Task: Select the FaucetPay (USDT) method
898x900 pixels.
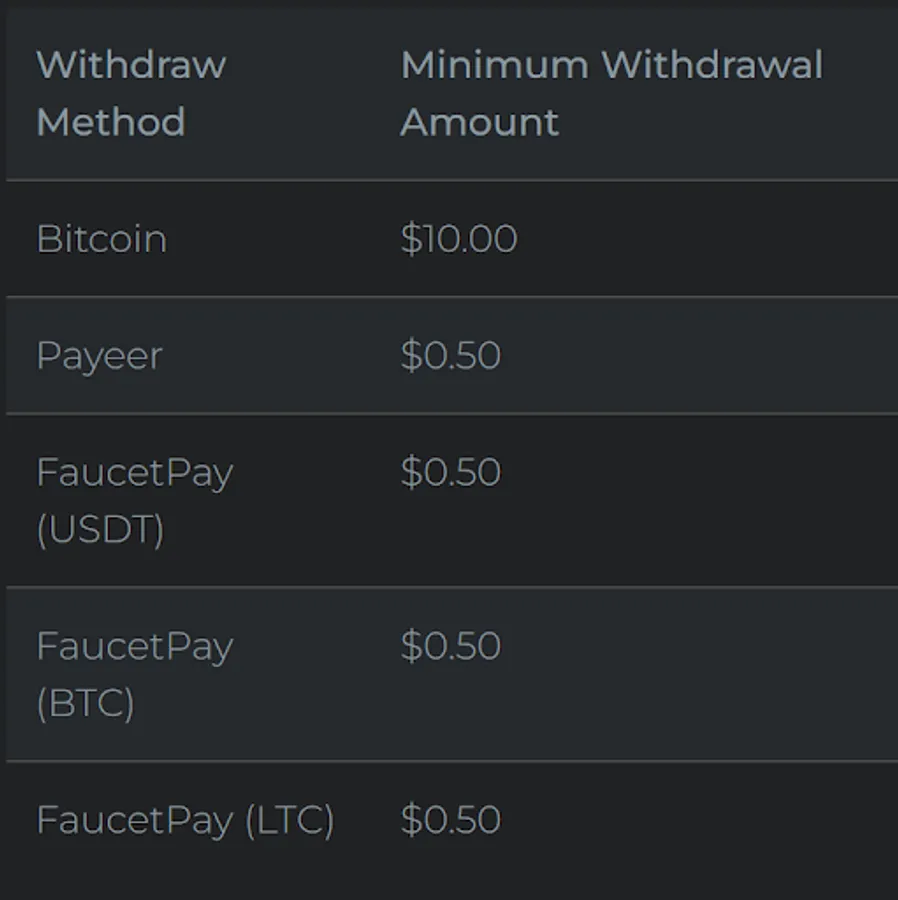Action: (x=134, y=500)
